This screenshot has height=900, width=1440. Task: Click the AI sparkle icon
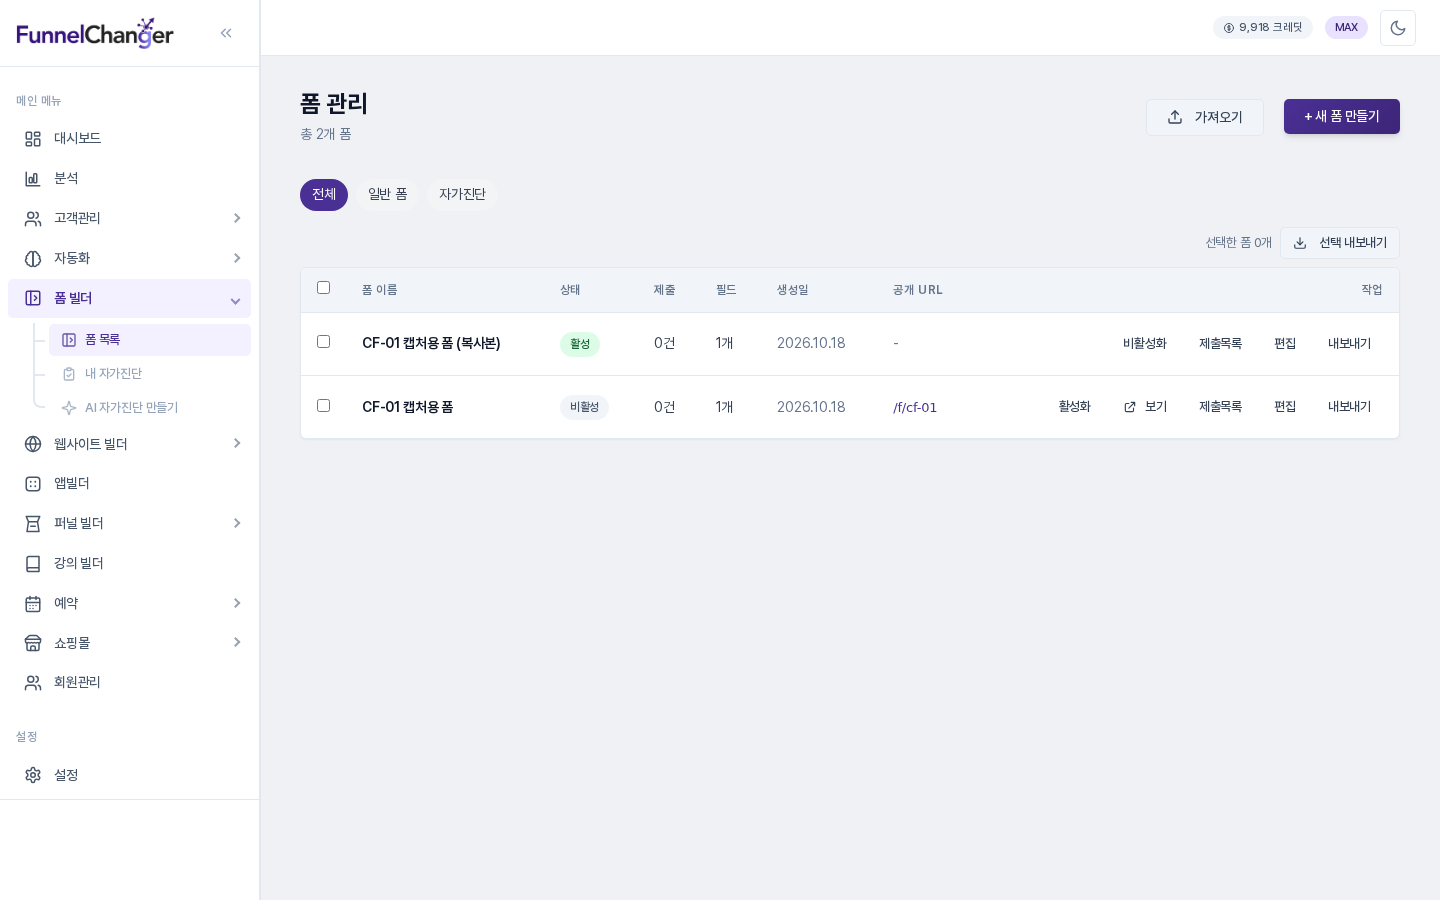[x=69, y=408]
